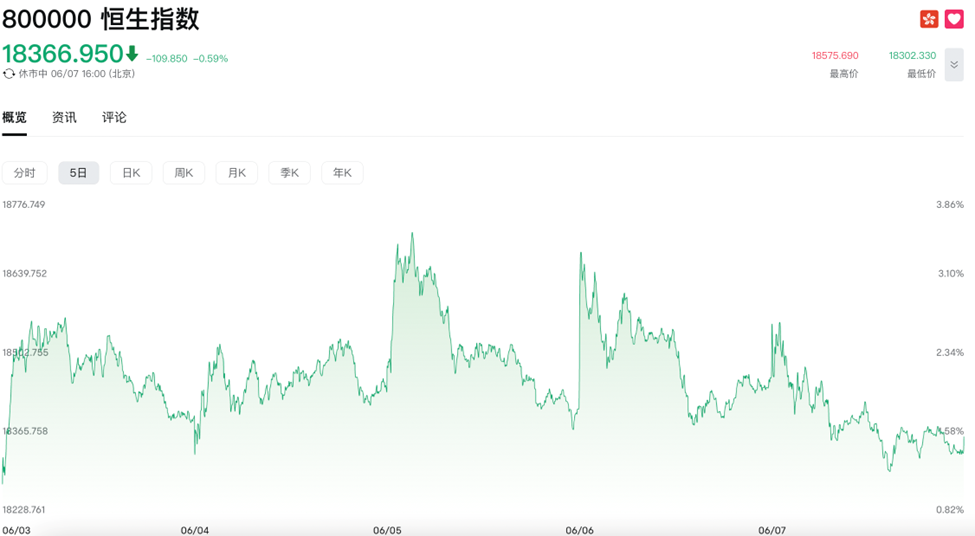975x536 pixels.
Task: Open the 评论 tab
Action: (114, 117)
